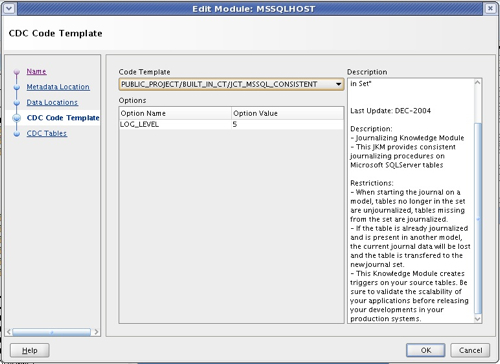This screenshot has height=364, width=500.
Task: Confirm with the OK button
Action: (426, 350)
